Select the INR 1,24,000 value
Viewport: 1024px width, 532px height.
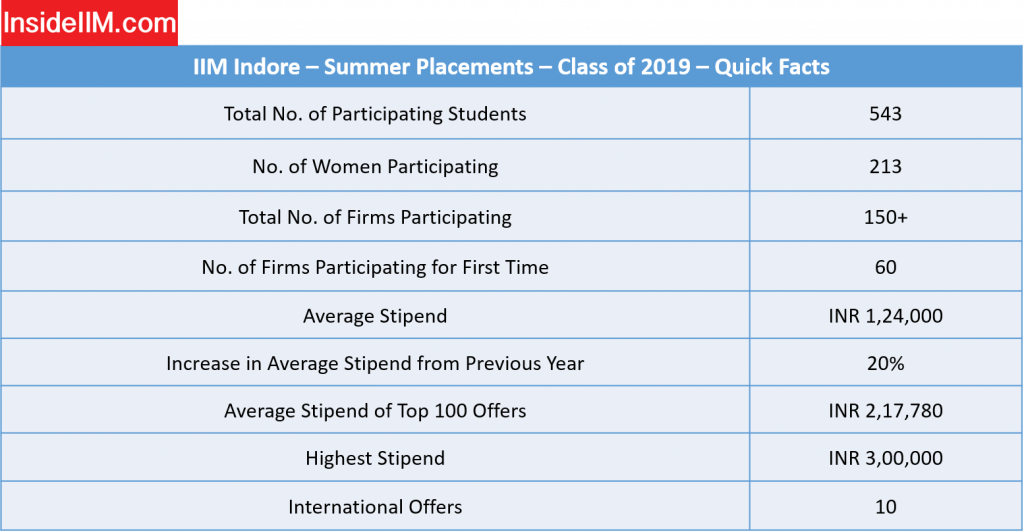click(886, 316)
